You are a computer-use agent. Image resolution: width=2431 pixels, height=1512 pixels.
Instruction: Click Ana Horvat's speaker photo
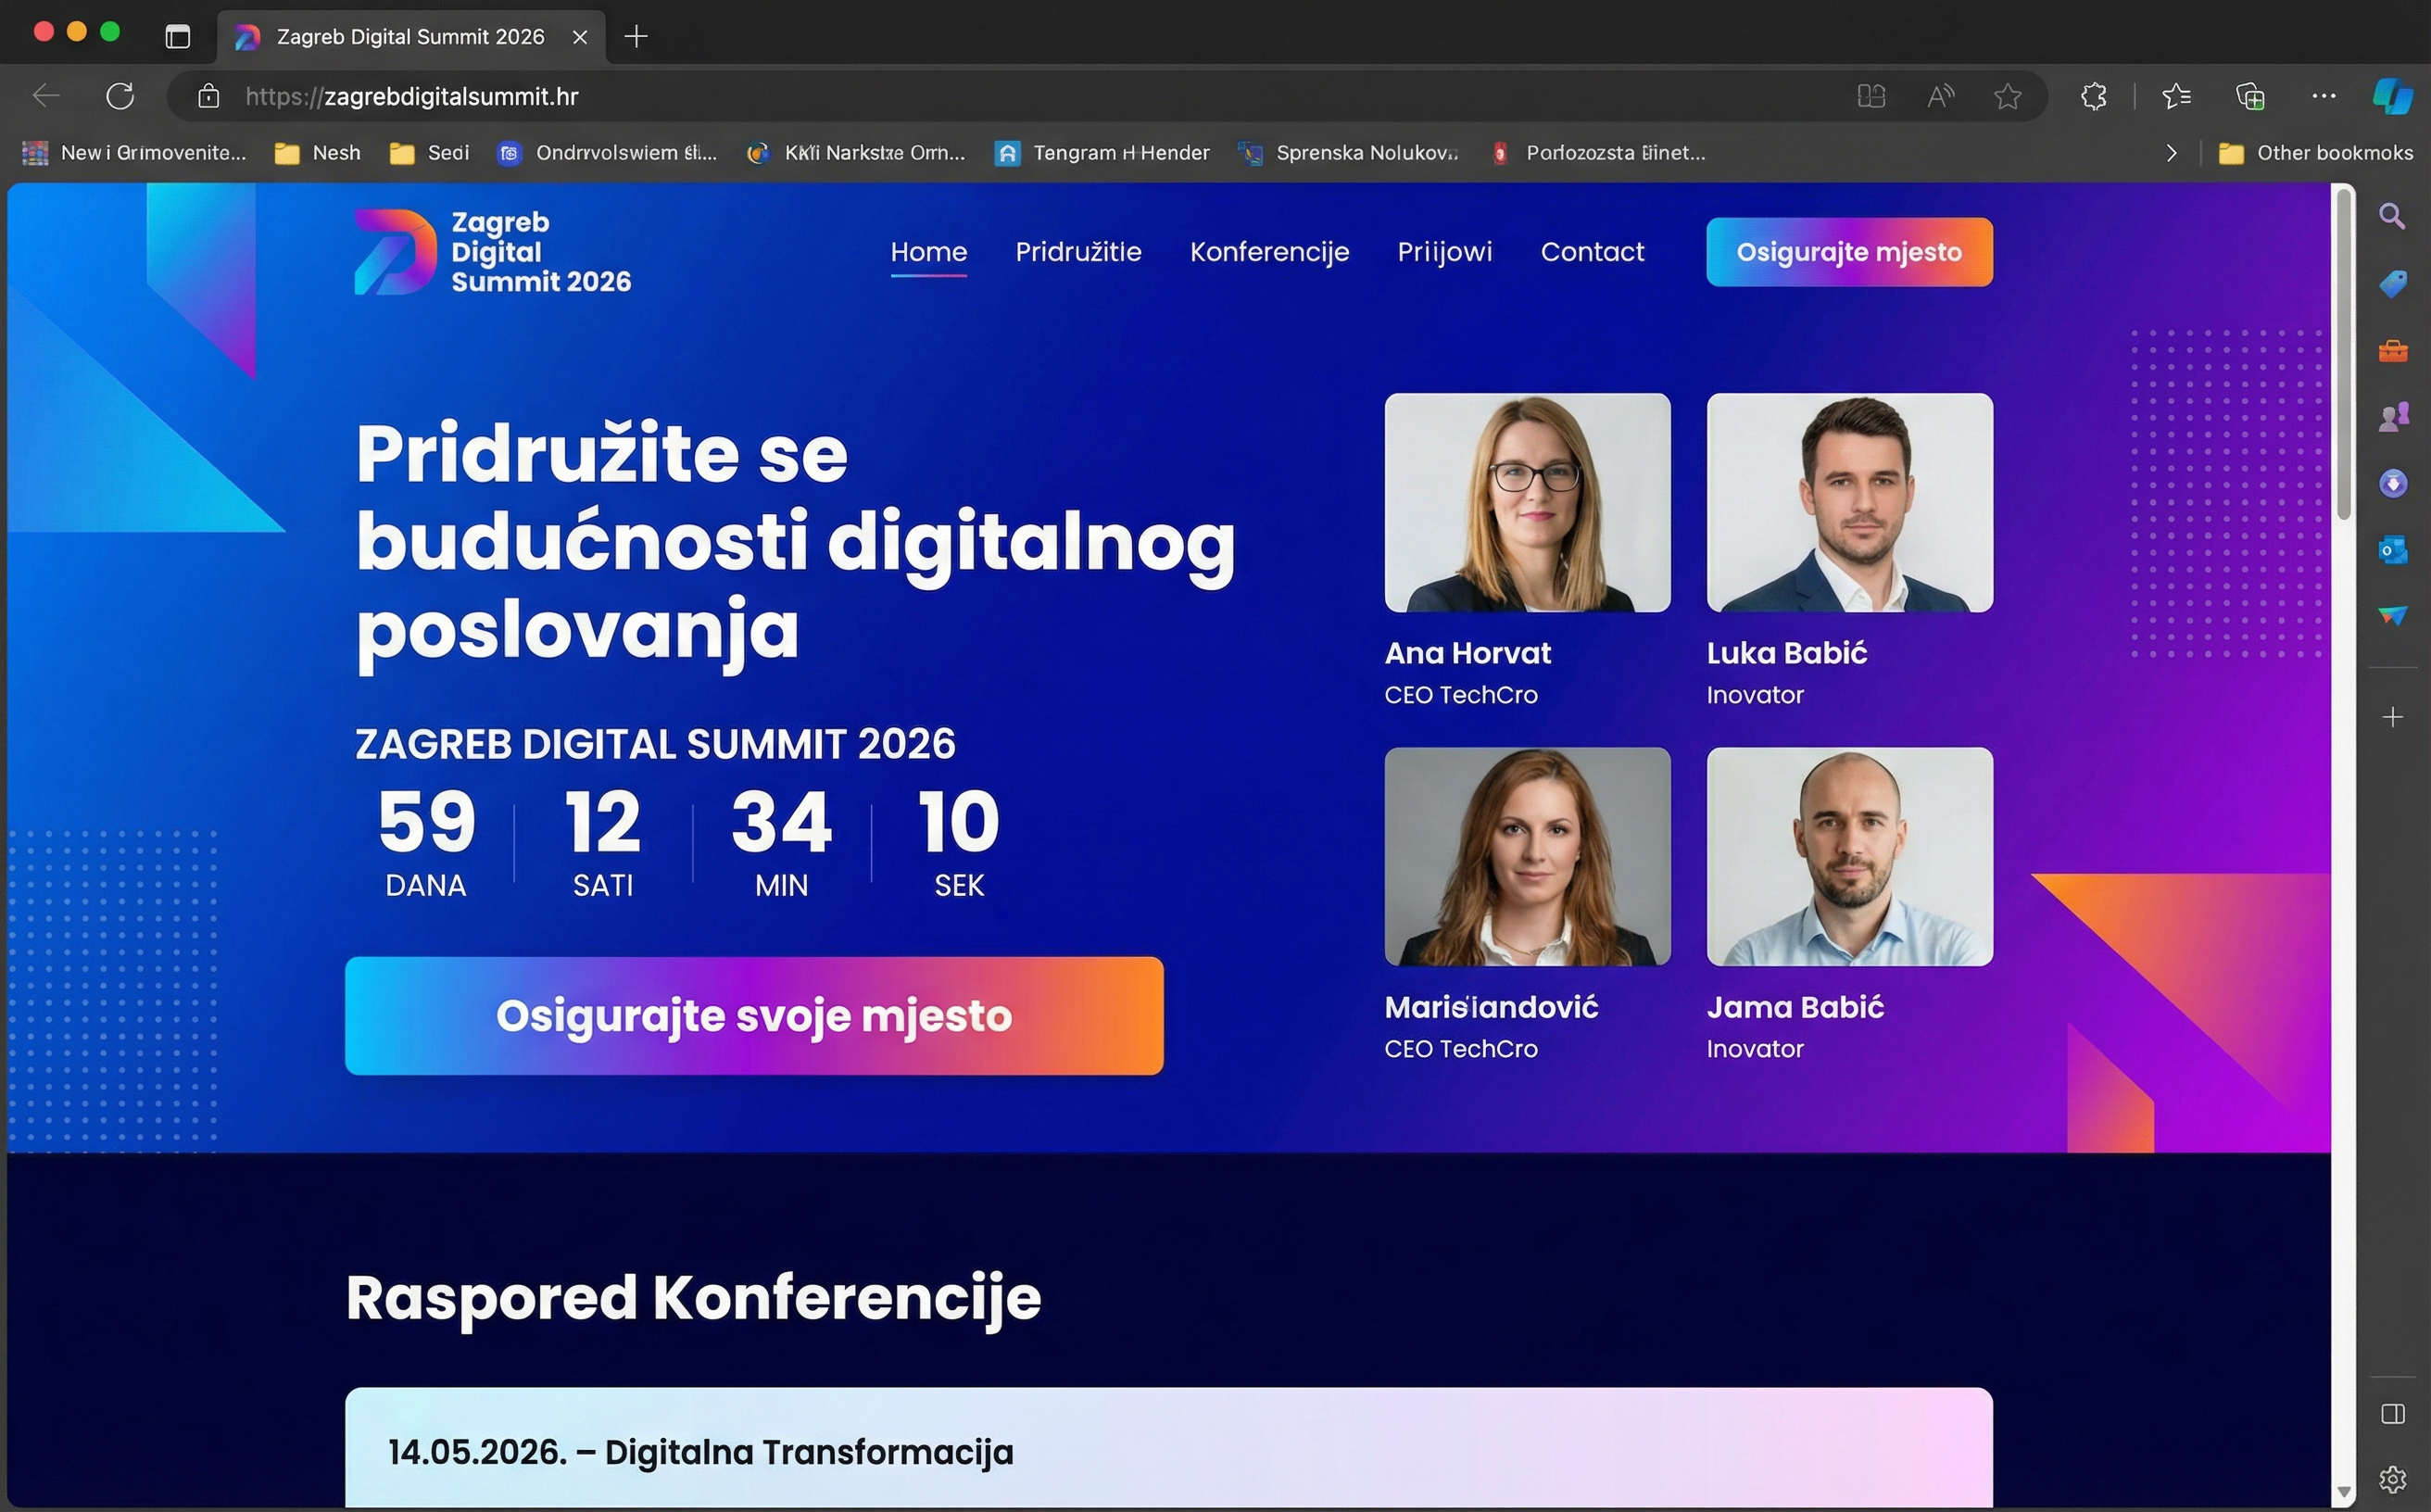point(1526,503)
